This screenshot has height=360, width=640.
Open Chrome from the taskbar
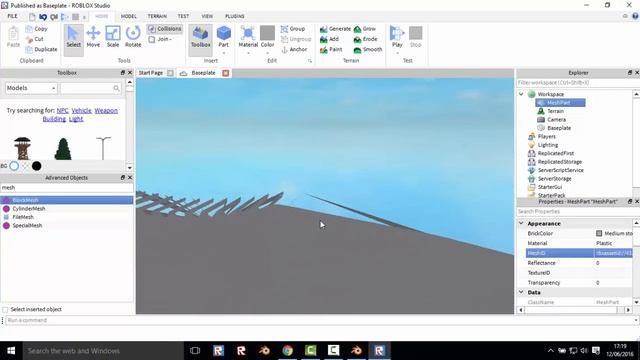(287, 351)
